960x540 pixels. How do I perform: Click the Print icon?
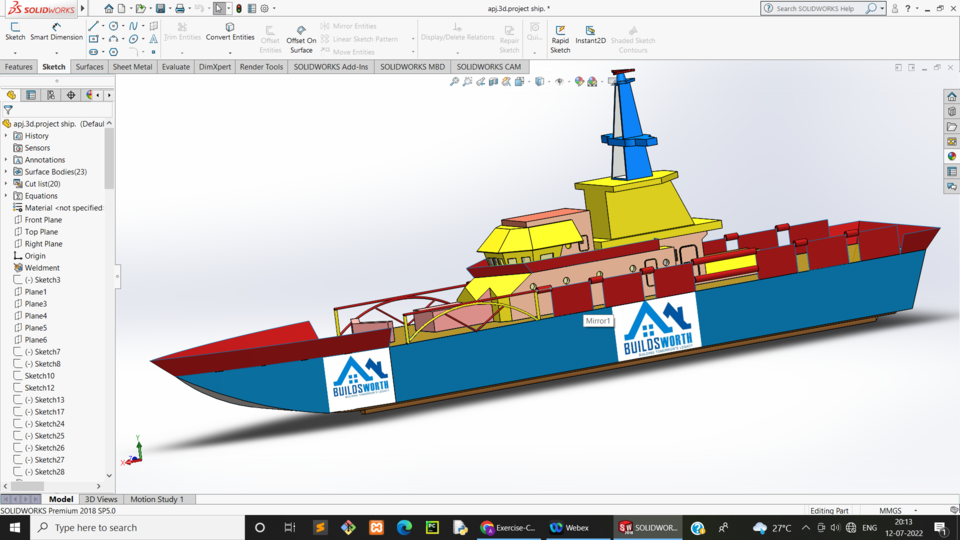pos(179,9)
